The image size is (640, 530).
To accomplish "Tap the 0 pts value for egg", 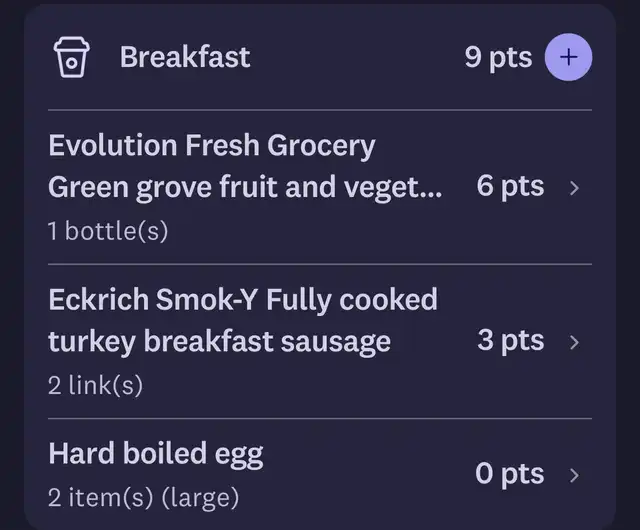I will (510, 474).
